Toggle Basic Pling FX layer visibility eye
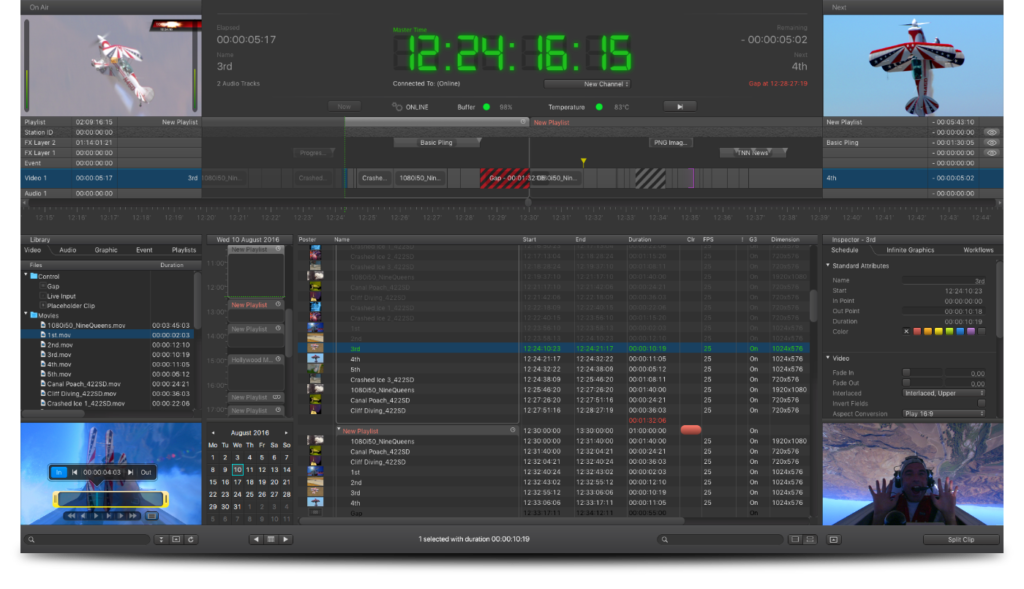 tap(992, 142)
